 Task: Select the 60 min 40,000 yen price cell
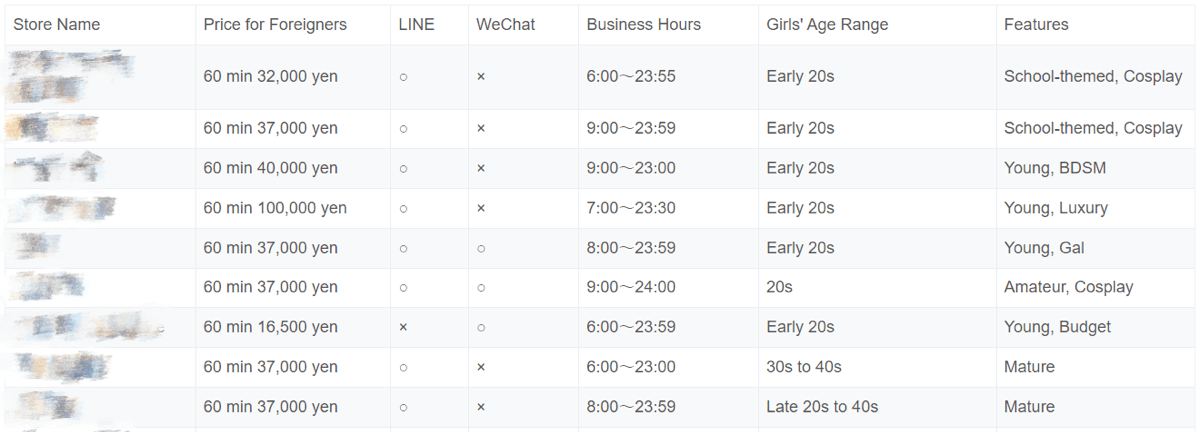click(x=270, y=168)
